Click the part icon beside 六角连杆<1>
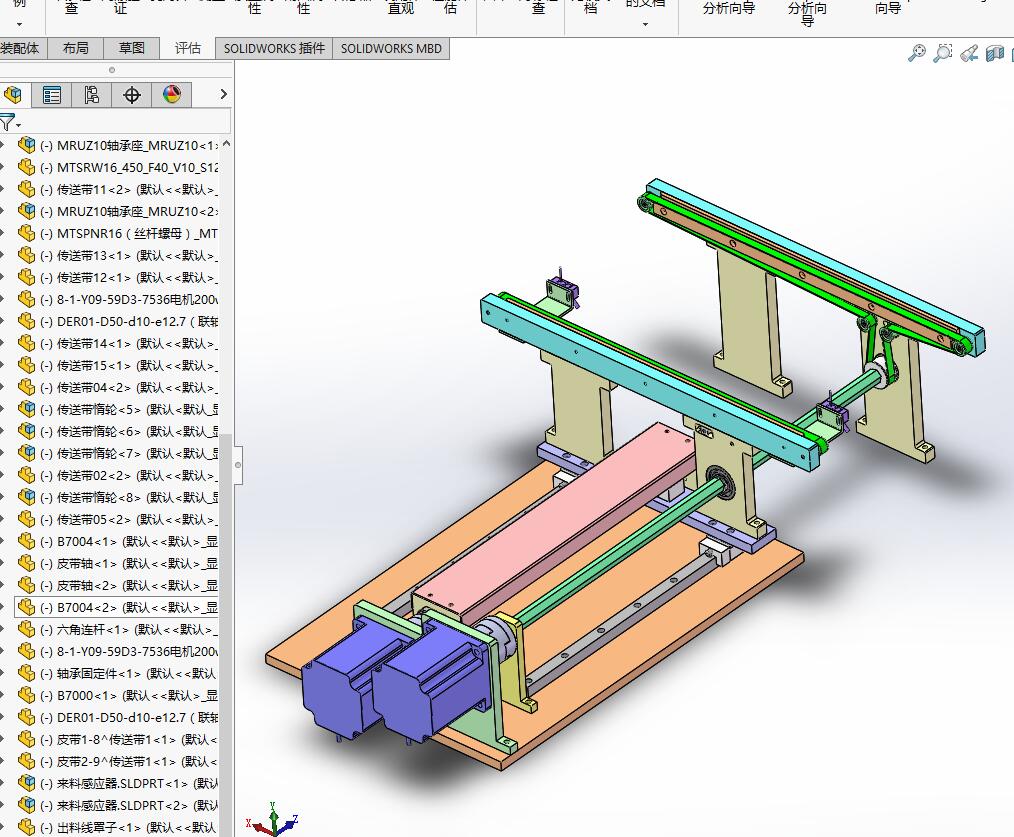1014x837 pixels. click(x=26, y=629)
